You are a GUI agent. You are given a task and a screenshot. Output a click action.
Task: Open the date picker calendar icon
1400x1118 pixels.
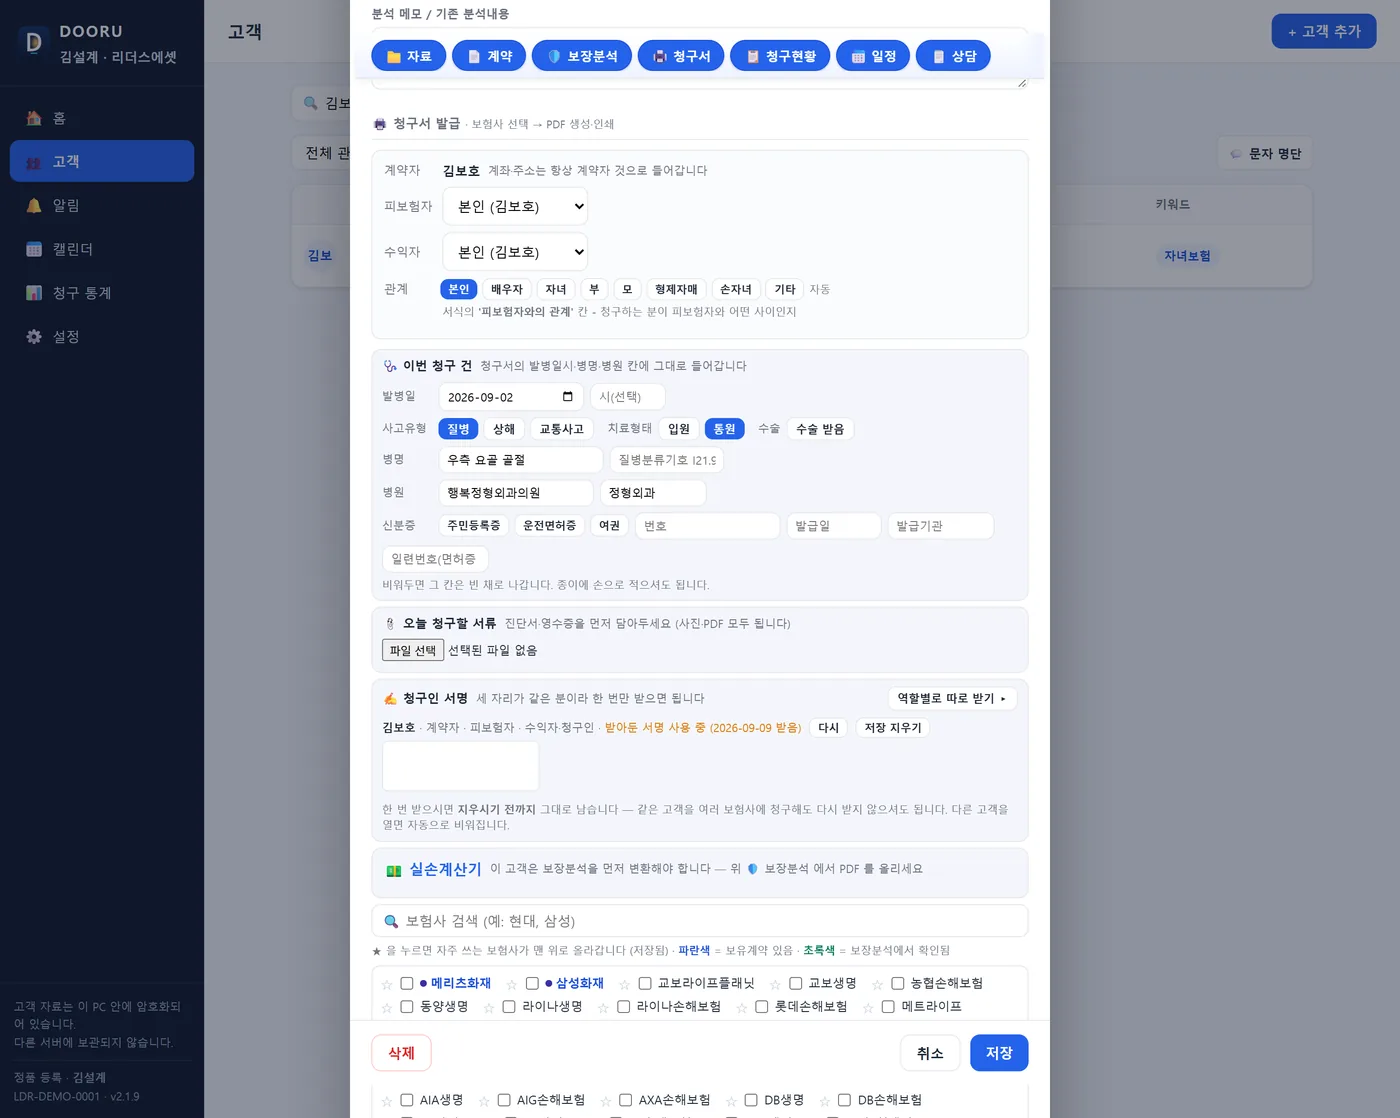coord(568,397)
